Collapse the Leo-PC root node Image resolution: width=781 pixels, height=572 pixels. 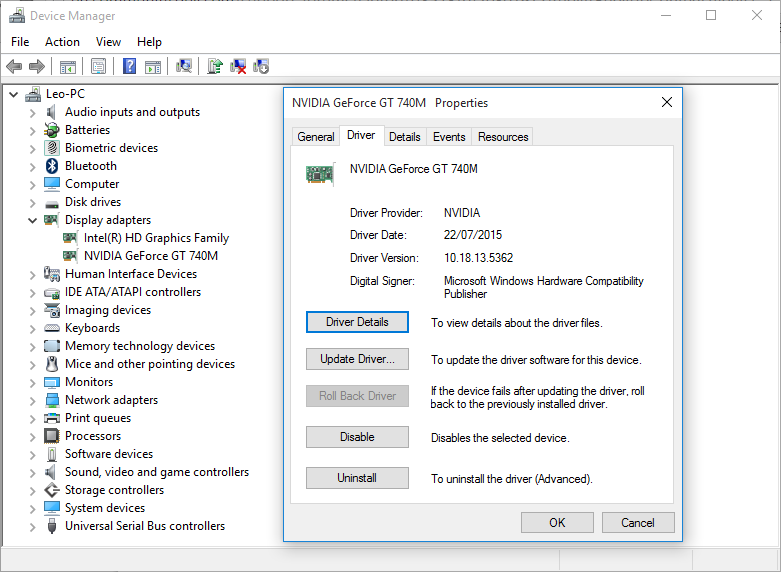coord(14,94)
